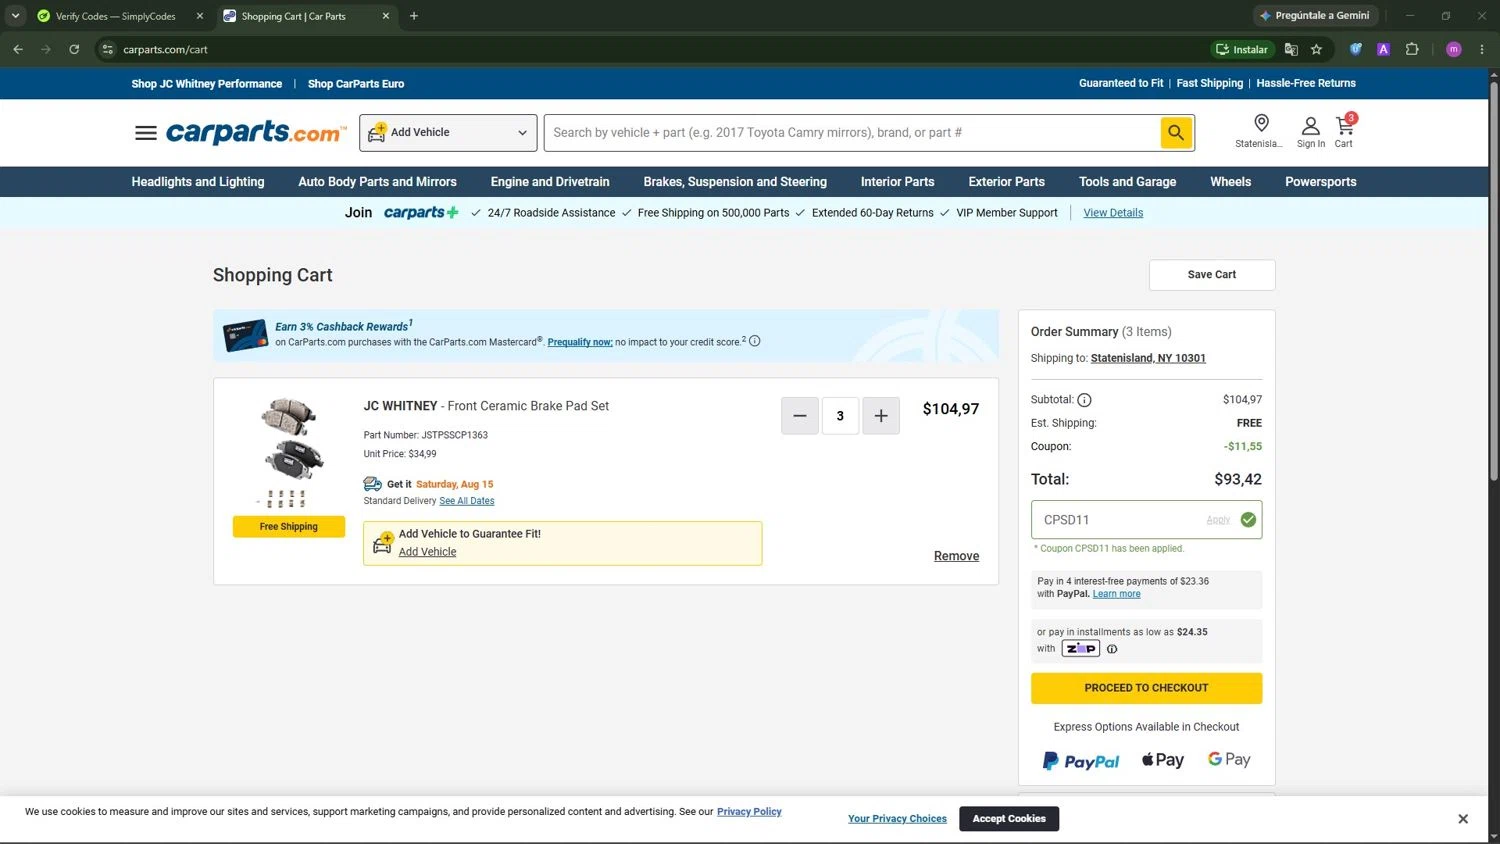Open a new browser tab with plus

pos(414,16)
